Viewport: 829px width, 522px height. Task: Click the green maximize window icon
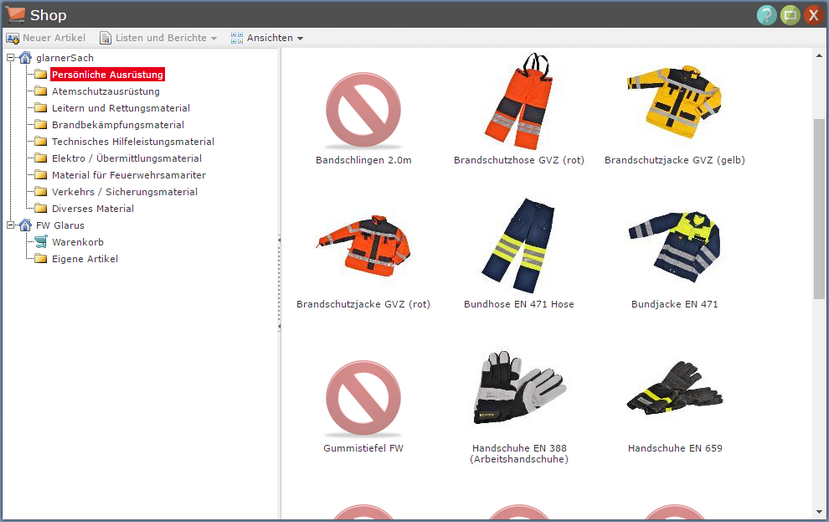(790, 15)
